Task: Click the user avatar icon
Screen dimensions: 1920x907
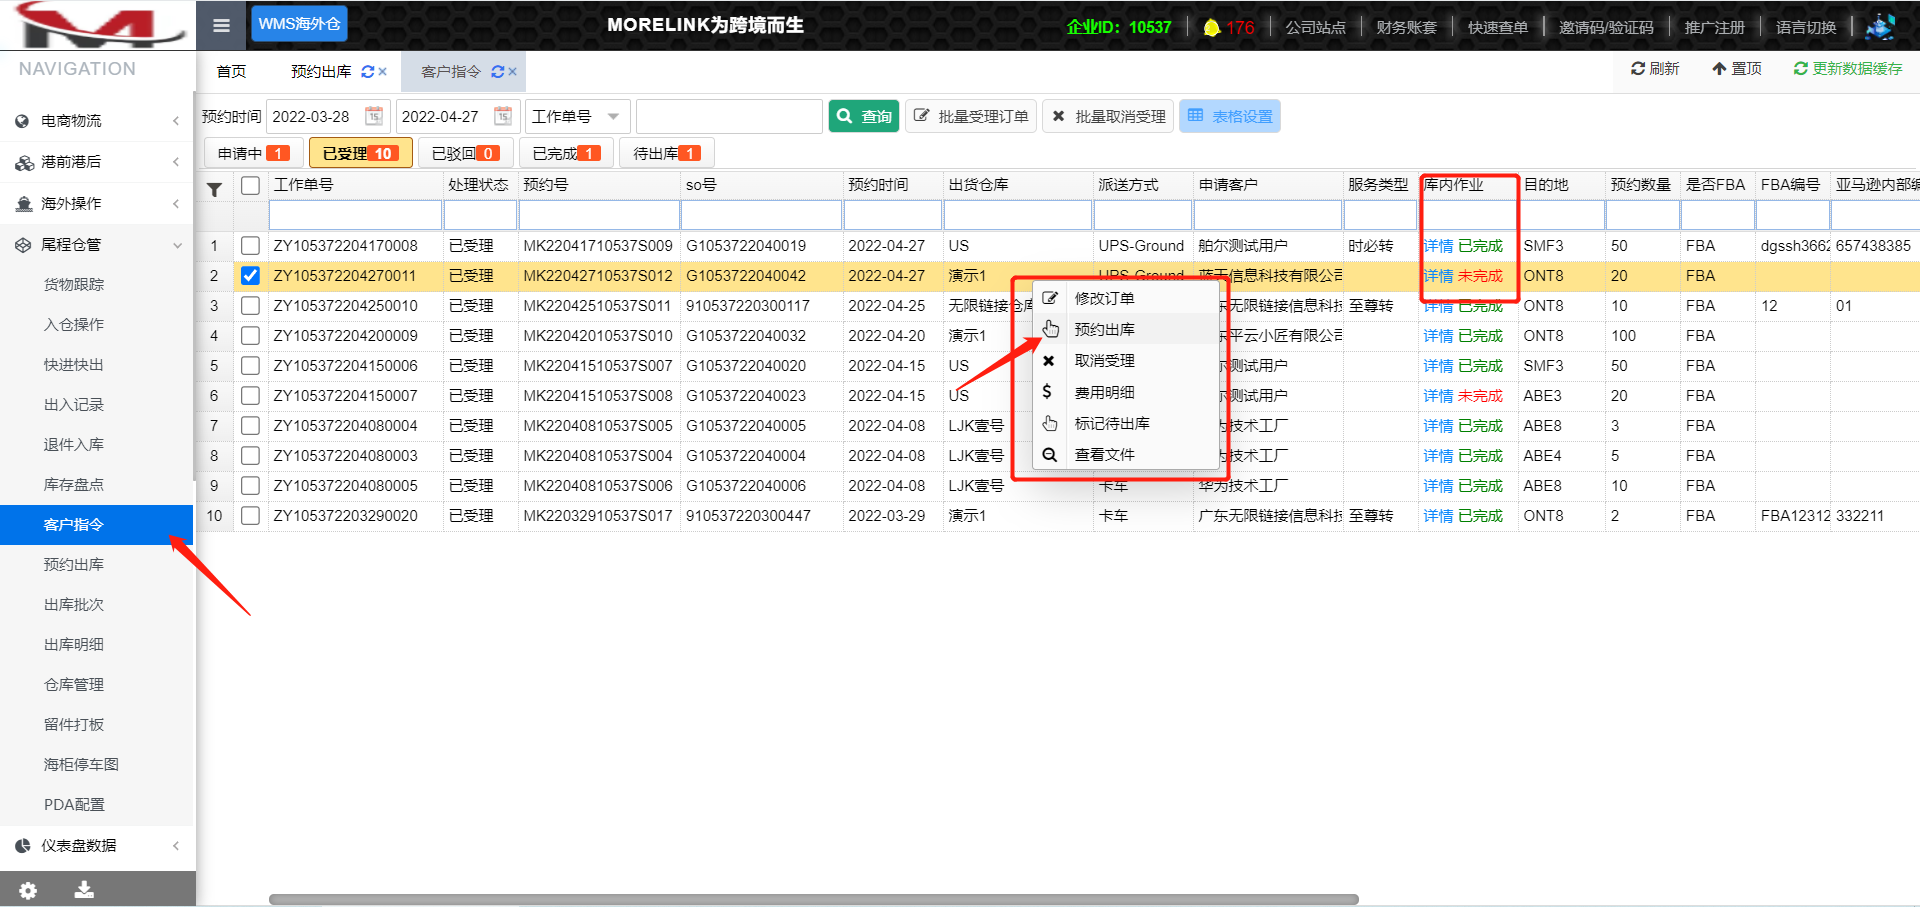Action: click(x=1880, y=26)
